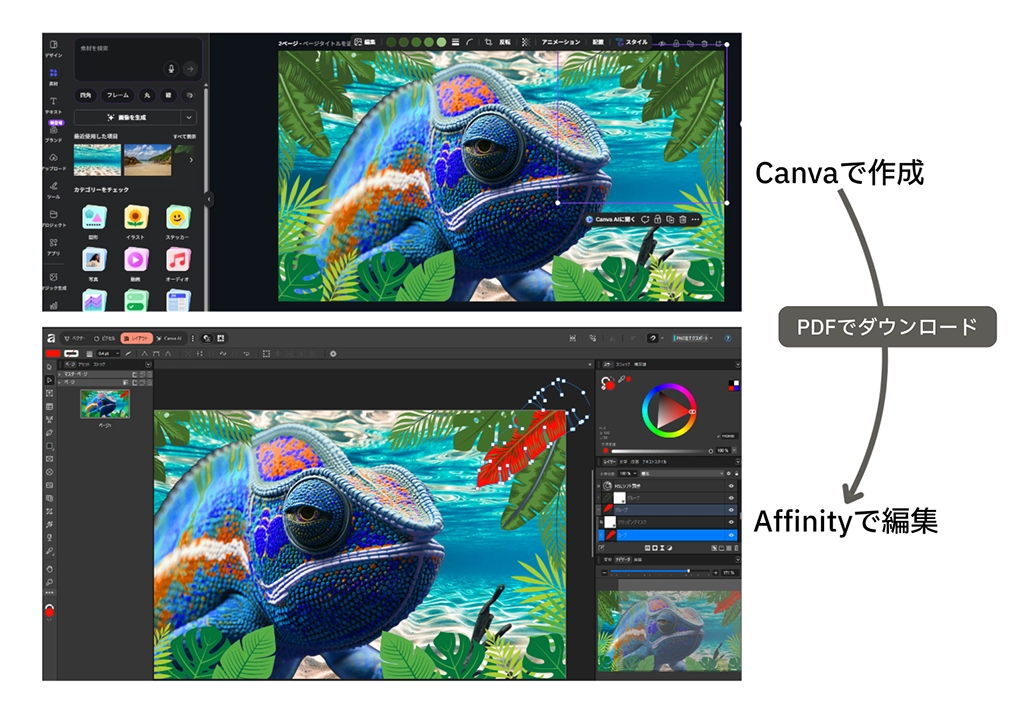The height and width of the screenshot is (714, 1024).
Task: Click the microphone icon in search box
Action: pyautogui.click(x=171, y=68)
